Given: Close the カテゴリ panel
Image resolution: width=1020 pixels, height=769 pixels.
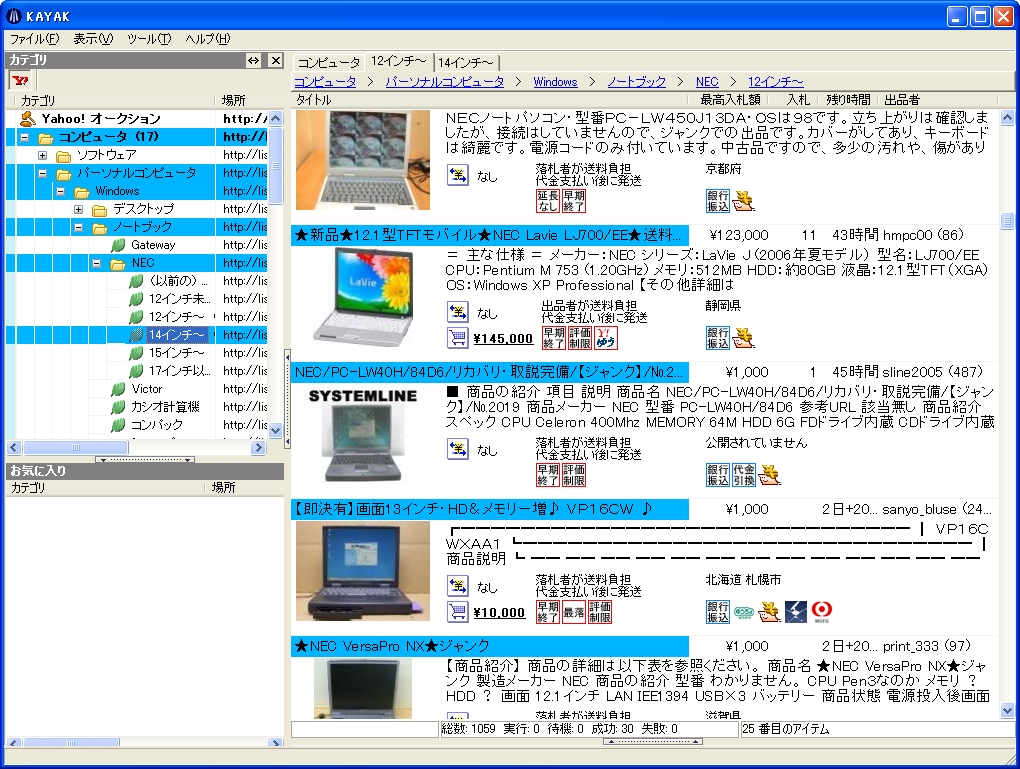Looking at the screenshot, I should click(x=276, y=61).
